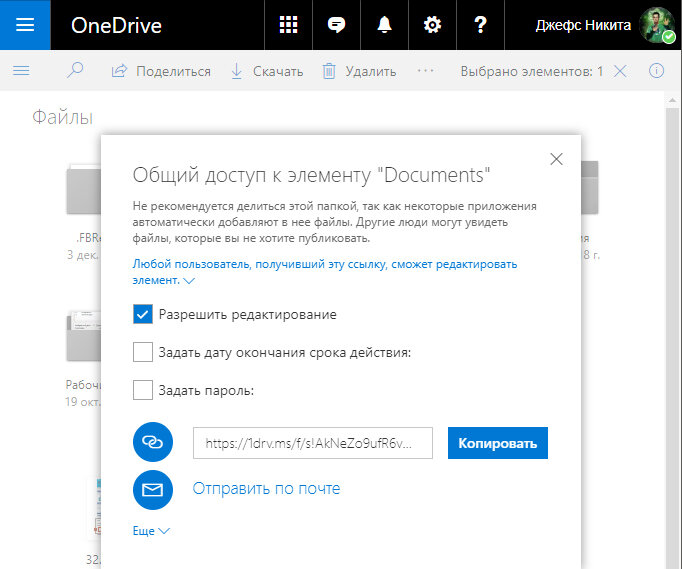
Task: Click the round email envelope icon
Action: [153, 490]
